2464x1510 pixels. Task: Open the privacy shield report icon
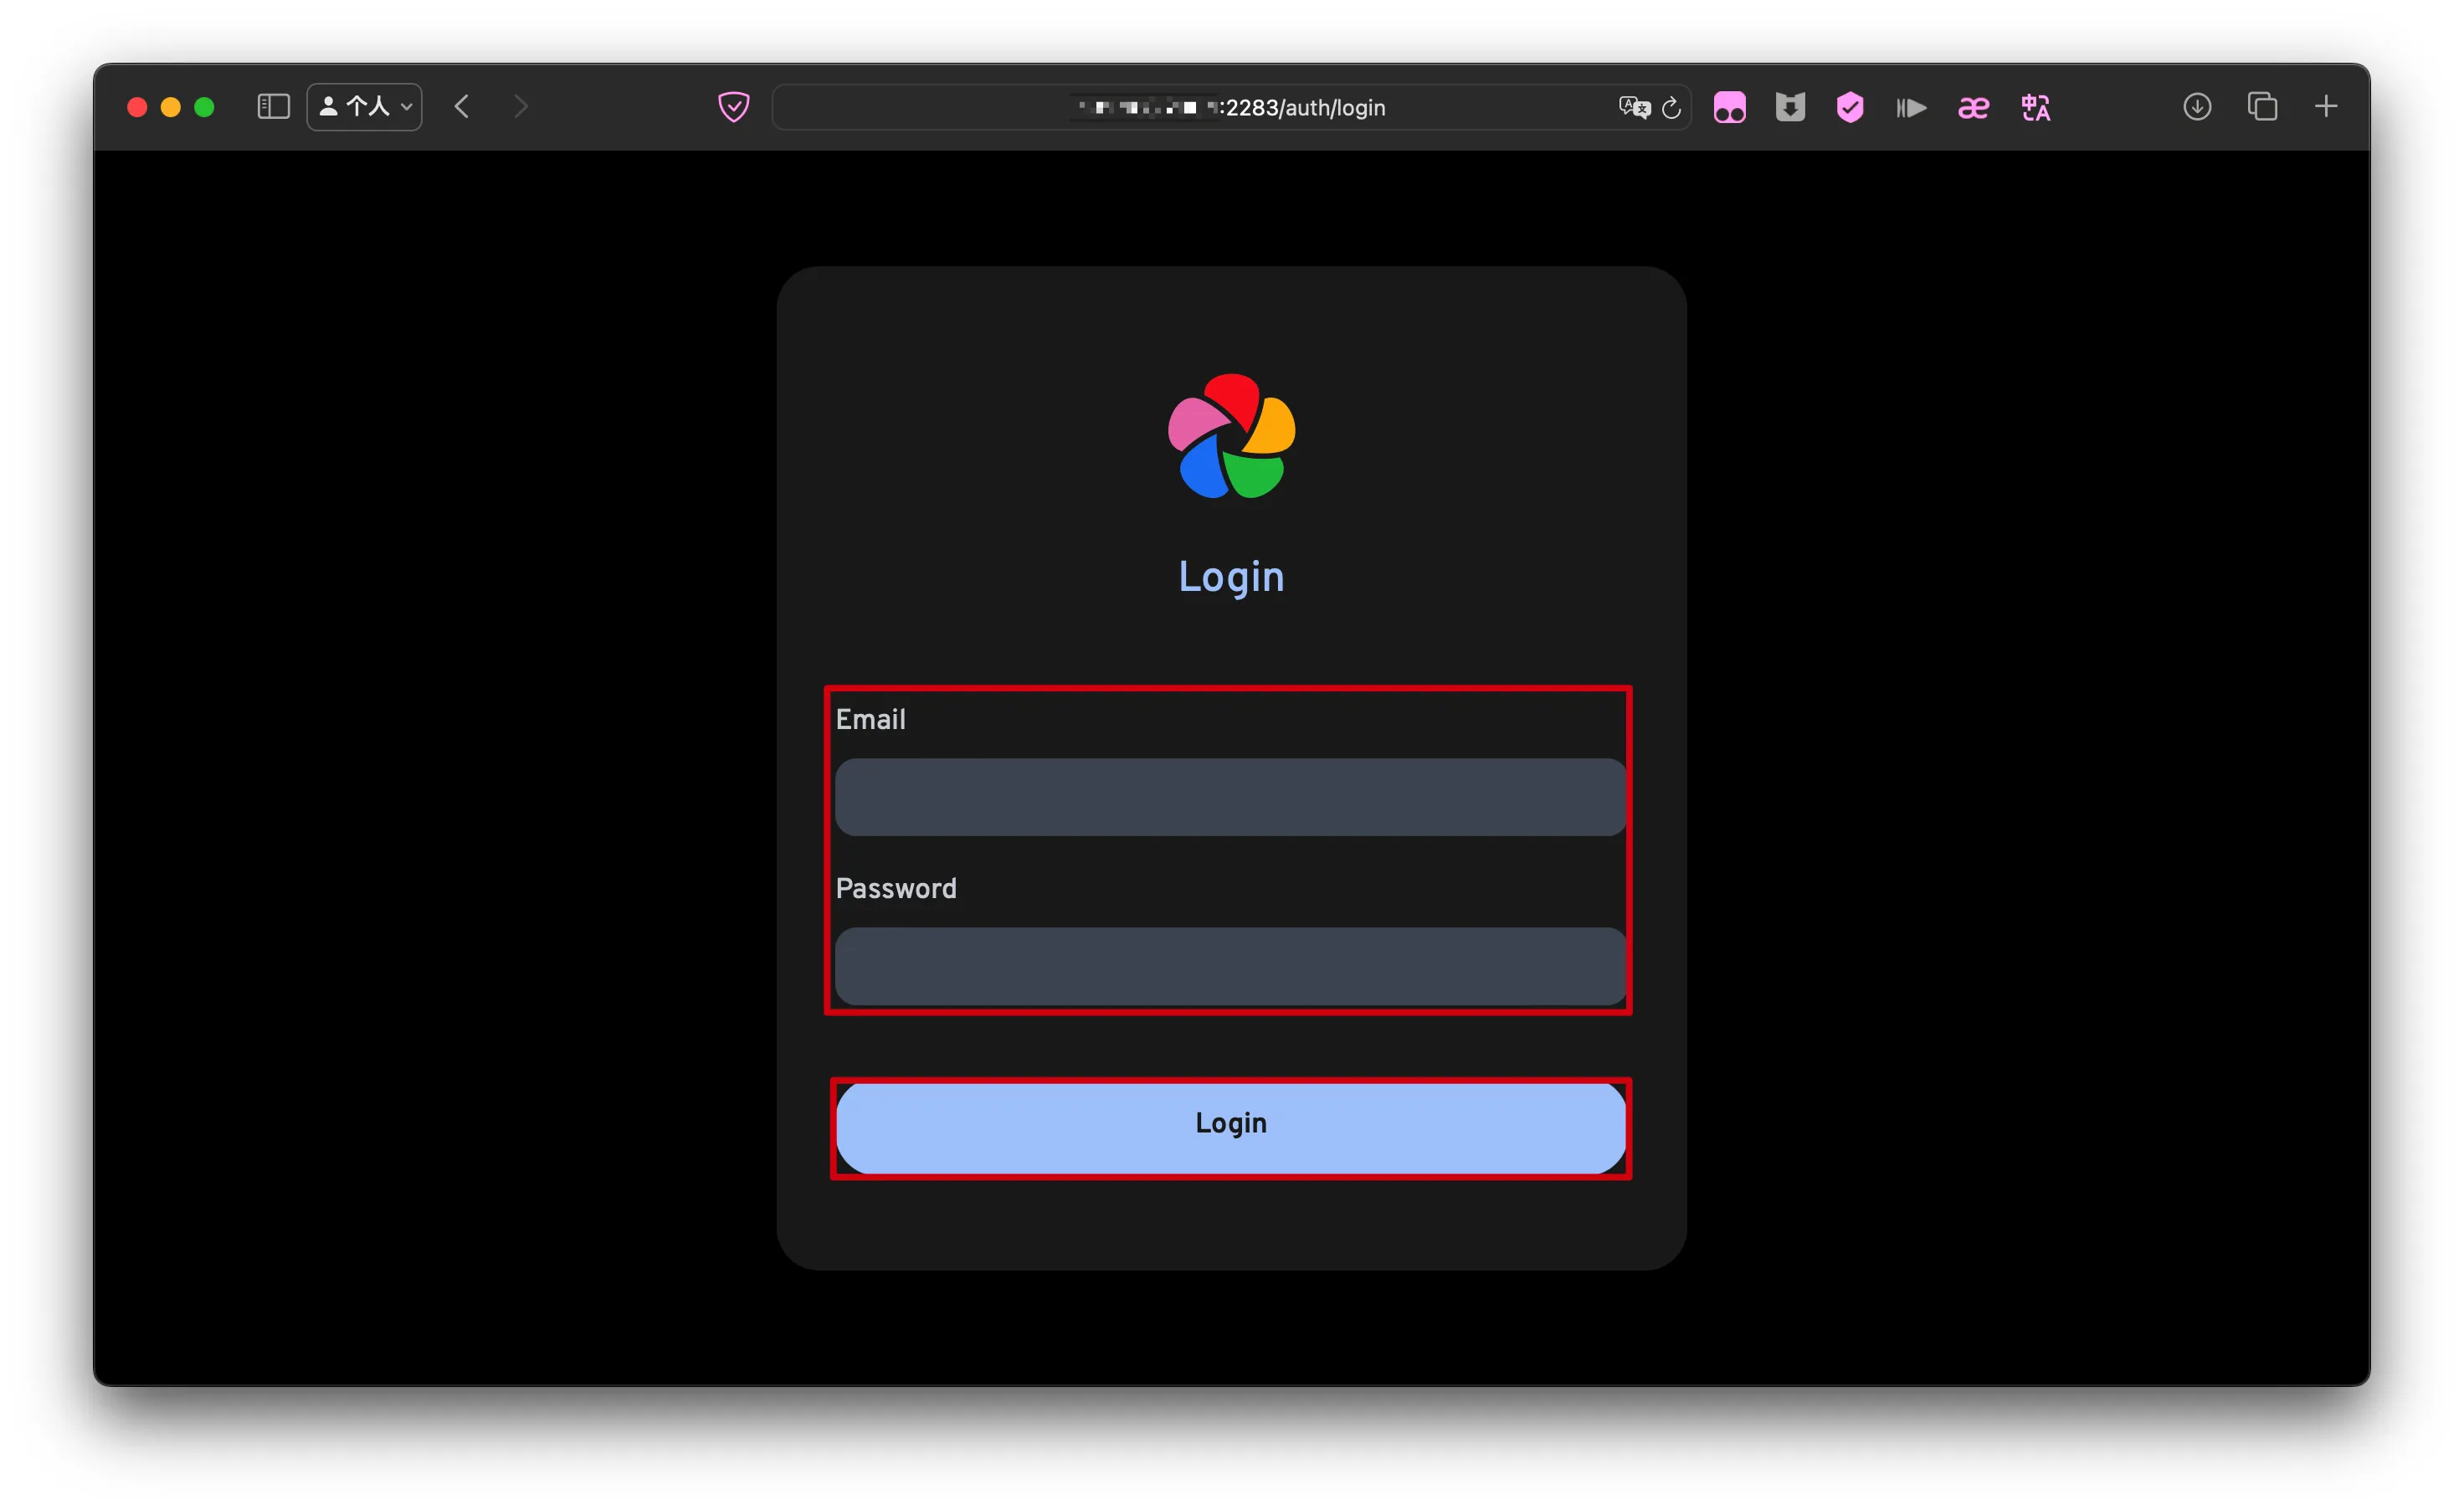pyautogui.click(x=734, y=107)
